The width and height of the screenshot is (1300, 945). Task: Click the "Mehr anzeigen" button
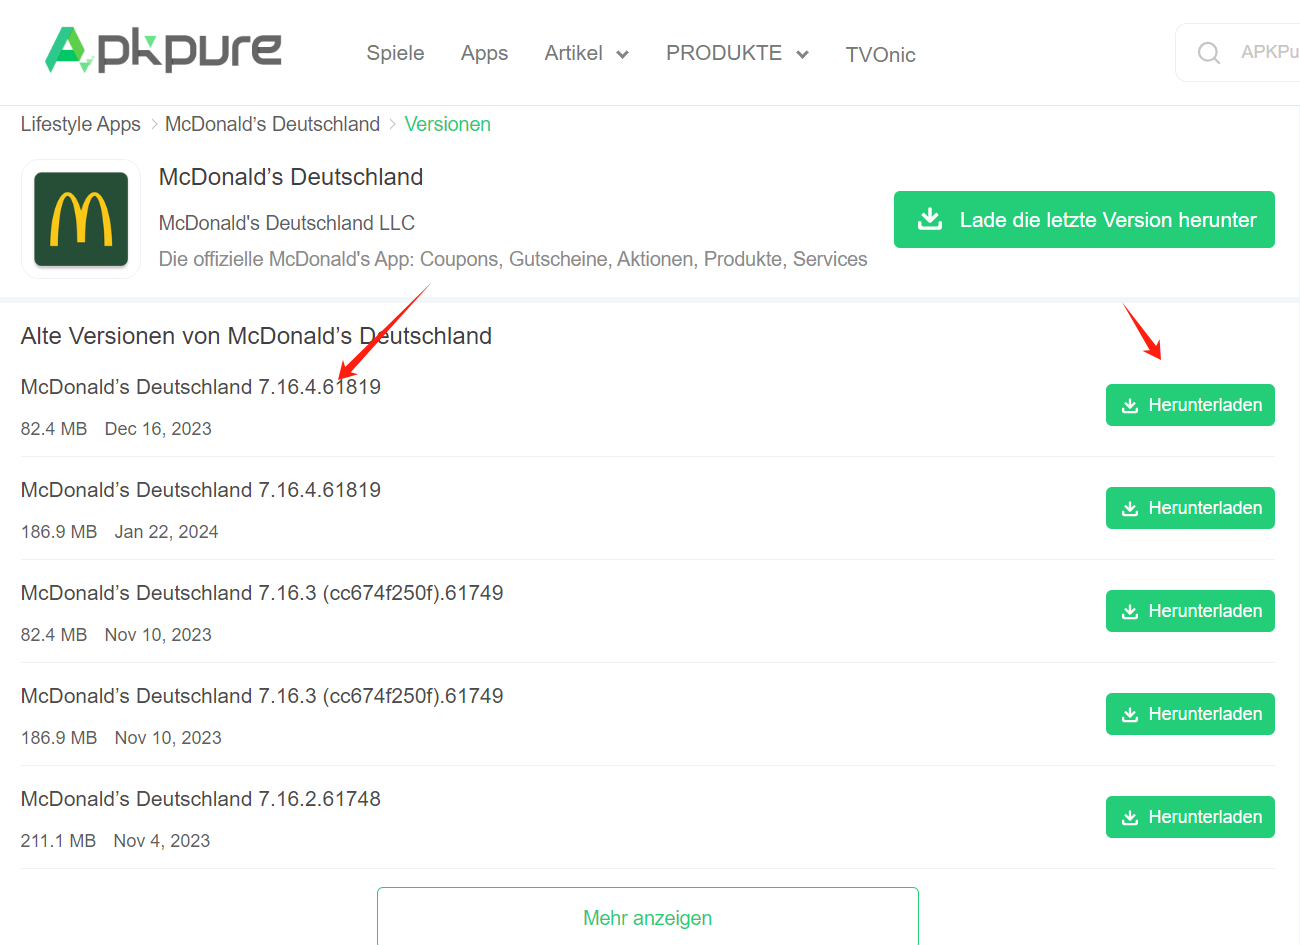pos(647,917)
